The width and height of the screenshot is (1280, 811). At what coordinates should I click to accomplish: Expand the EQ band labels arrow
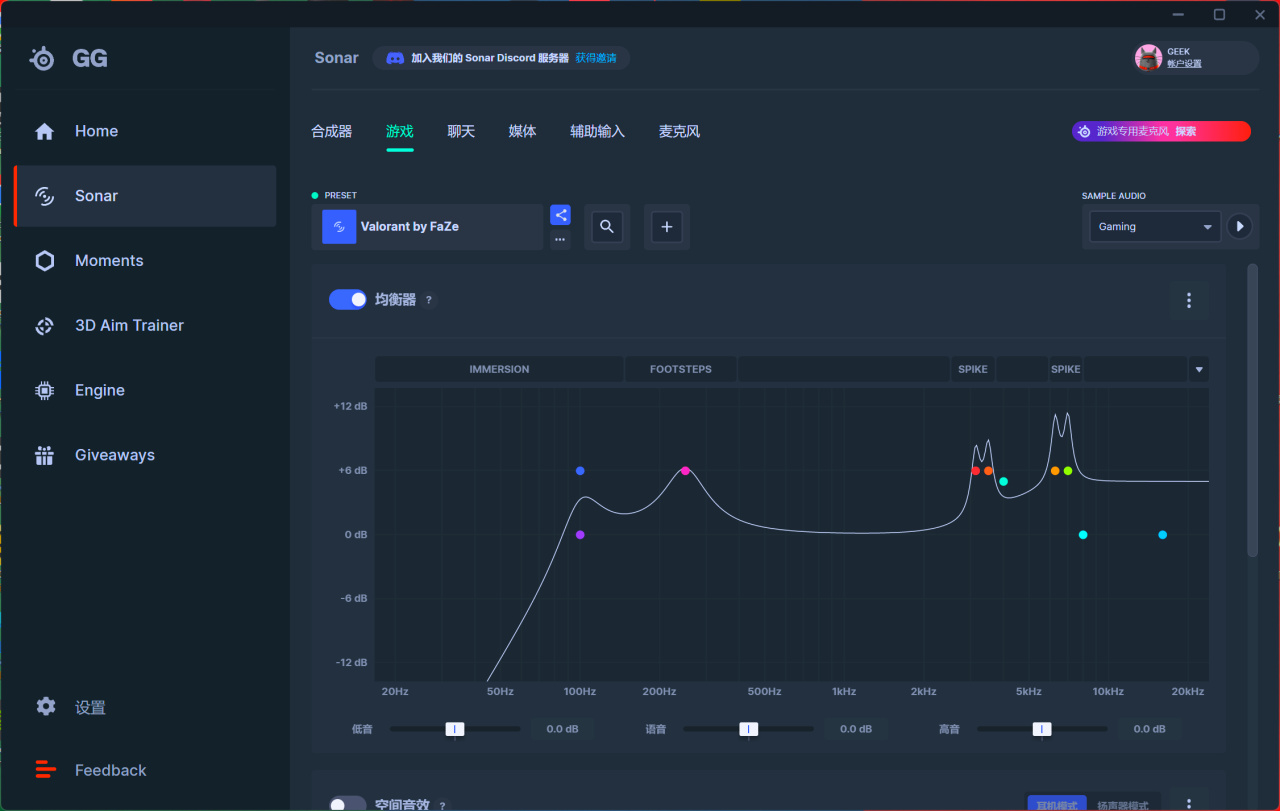click(1199, 370)
